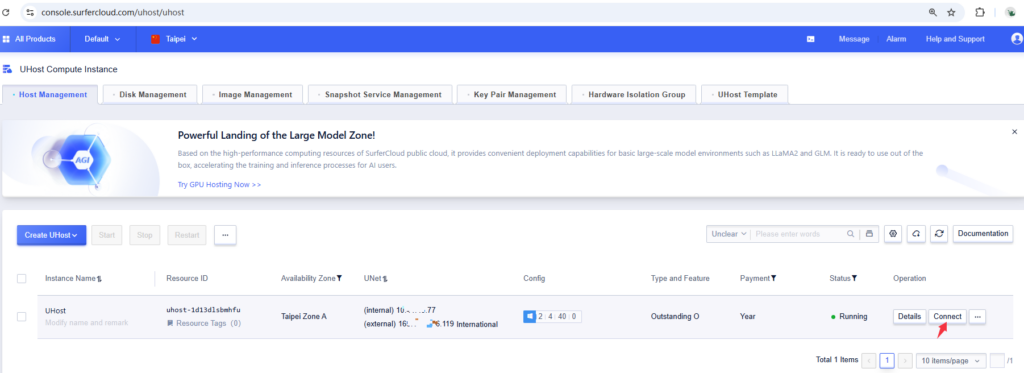Viewport: 1024px width, 373px height.
Task: Click the Resource Tags icon
Action: (170, 323)
